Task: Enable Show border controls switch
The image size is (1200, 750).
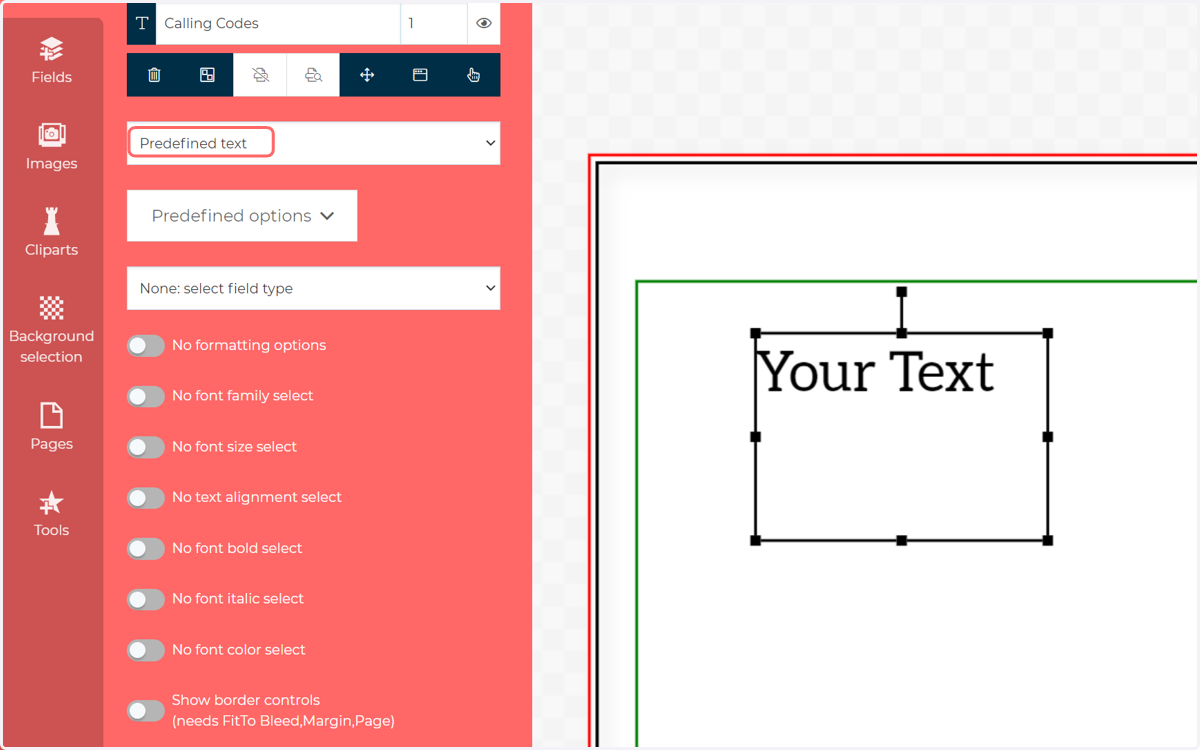Action: [x=146, y=711]
